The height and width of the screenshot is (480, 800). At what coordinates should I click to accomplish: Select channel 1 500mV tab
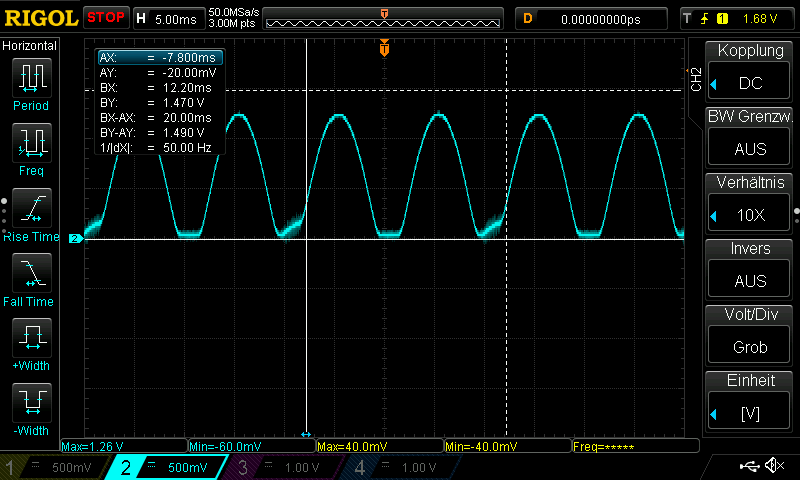pos(54,467)
